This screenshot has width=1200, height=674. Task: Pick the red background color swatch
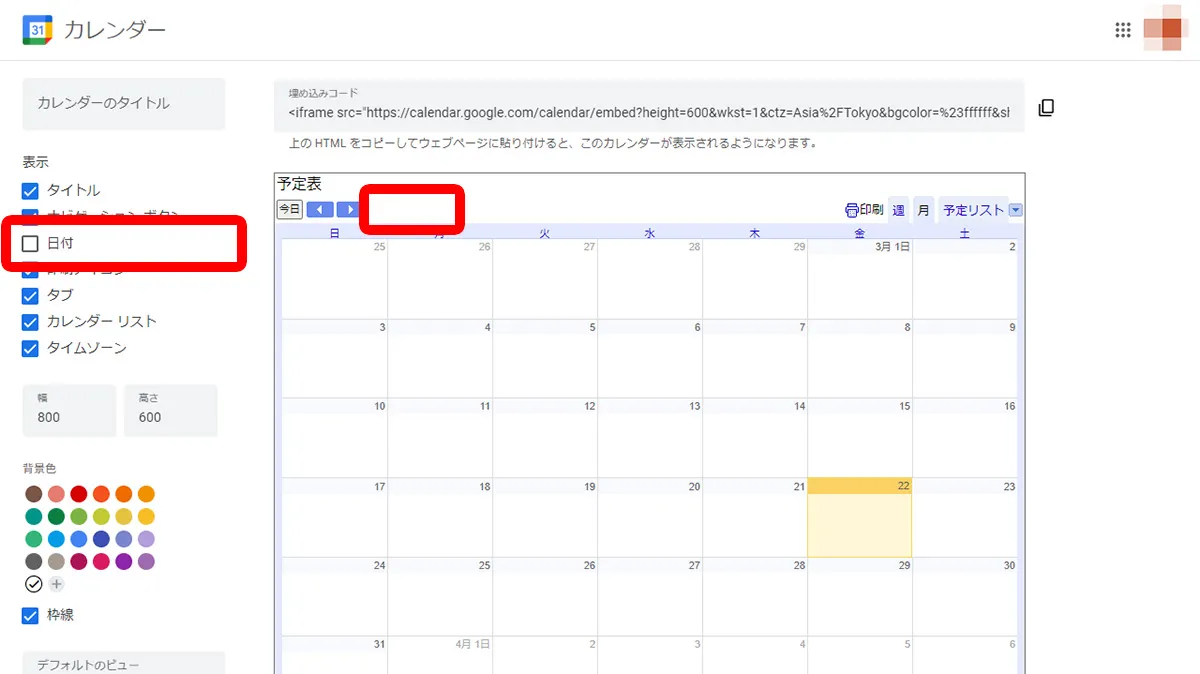pyautogui.click(x=79, y=494)
